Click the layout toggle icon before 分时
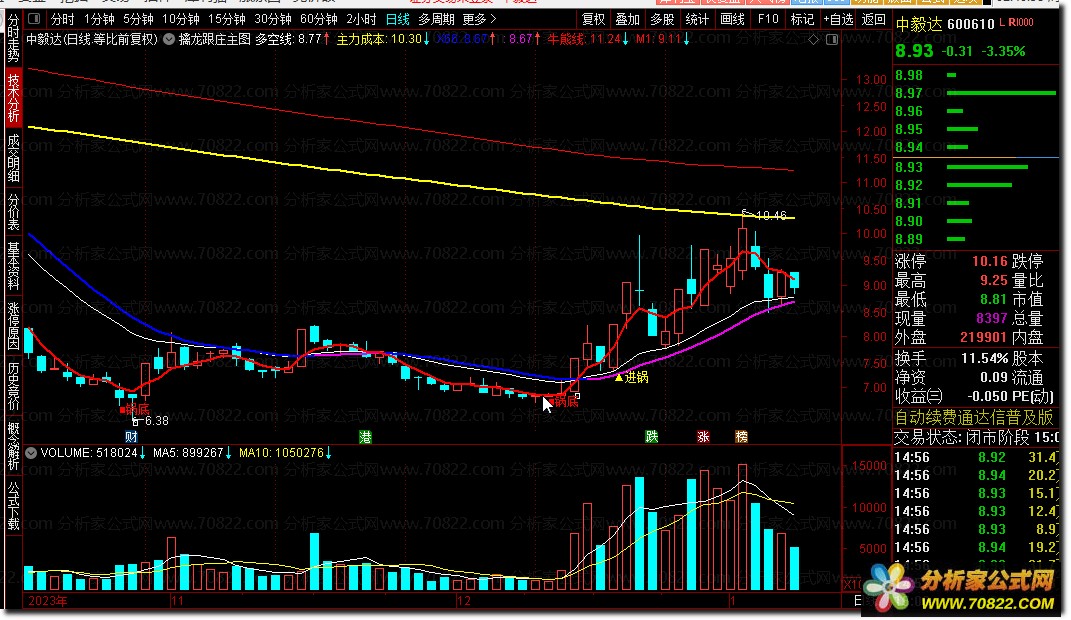 35,19
